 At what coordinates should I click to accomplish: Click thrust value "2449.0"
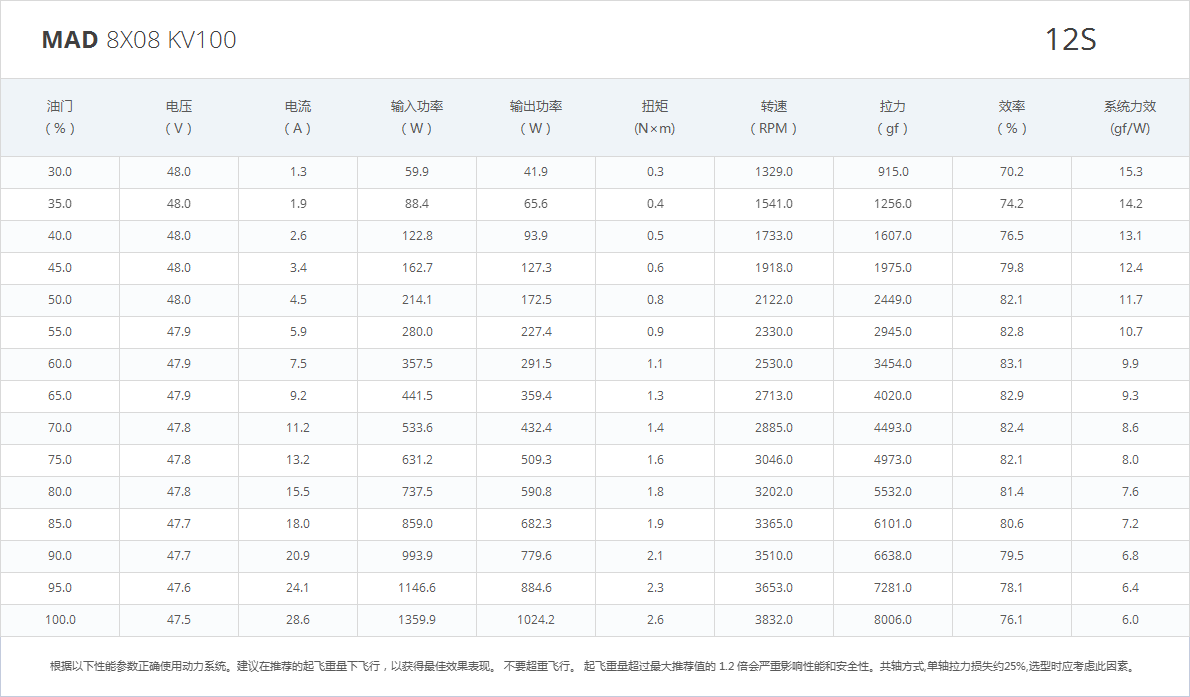tap(893, 299)
